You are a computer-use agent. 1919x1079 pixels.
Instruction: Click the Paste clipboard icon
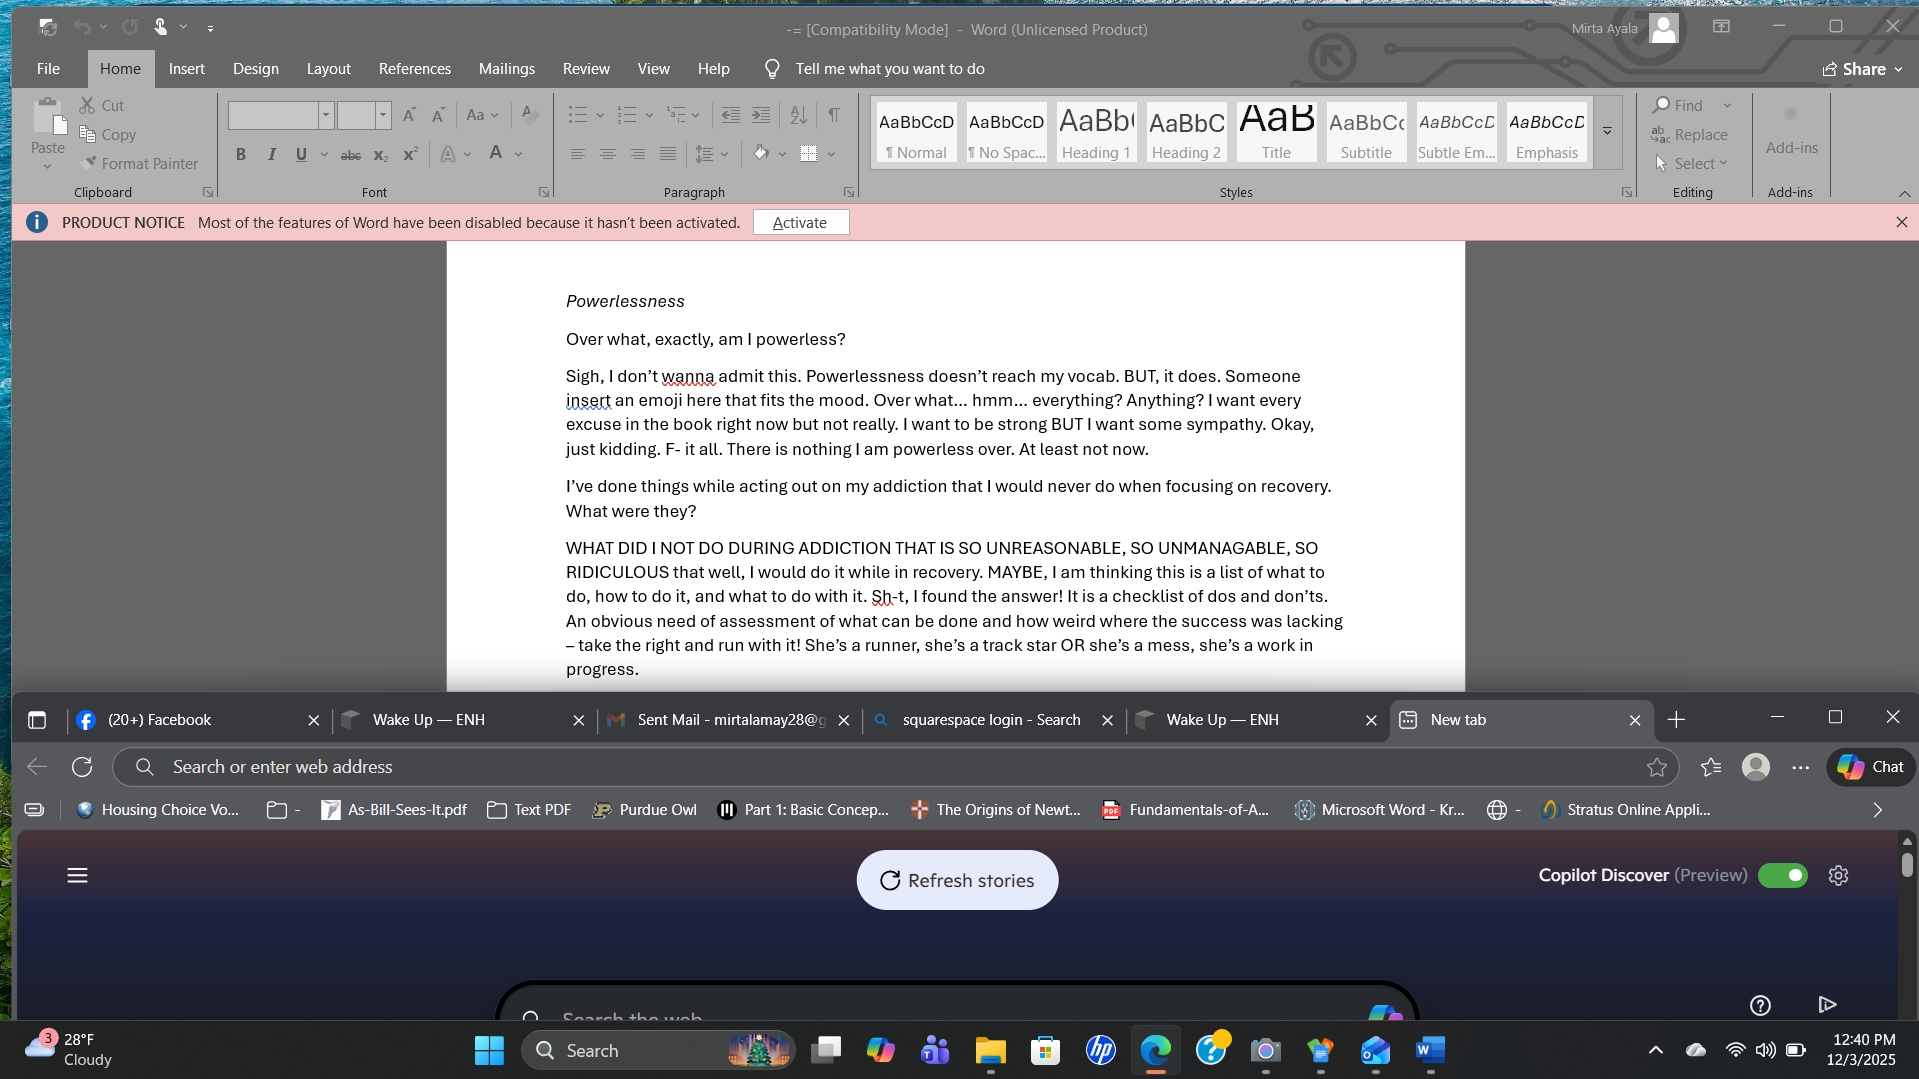(x=47, y=117)
